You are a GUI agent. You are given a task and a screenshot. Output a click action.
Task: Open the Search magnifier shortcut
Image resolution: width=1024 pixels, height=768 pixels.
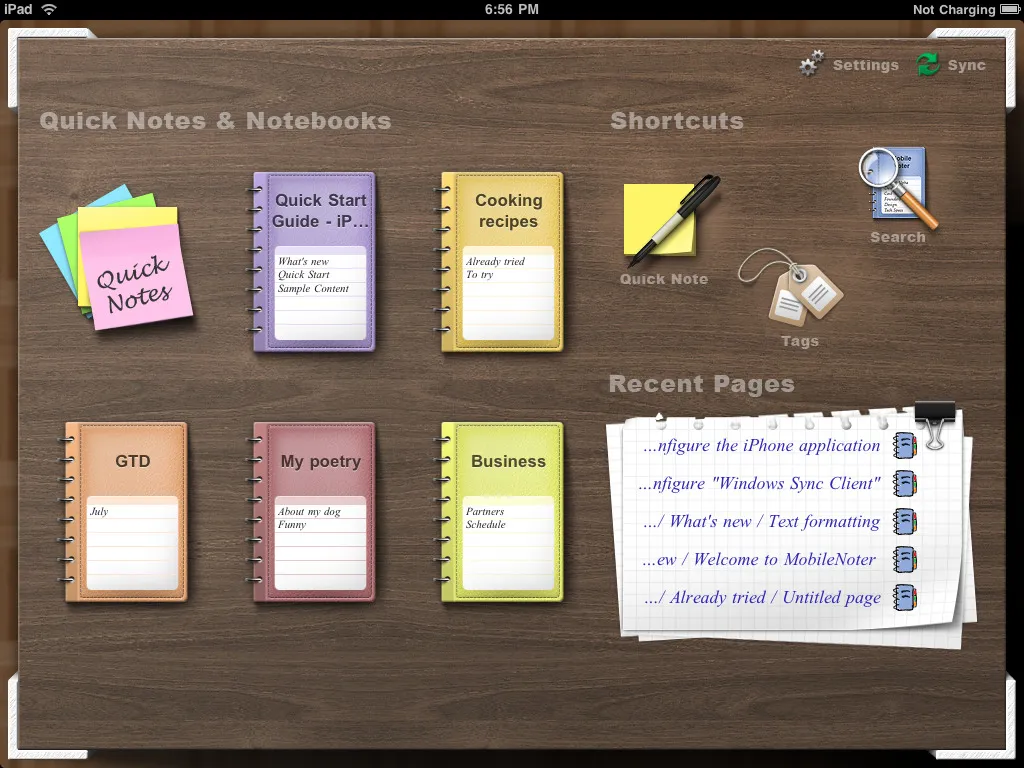(x=897, y=190)
